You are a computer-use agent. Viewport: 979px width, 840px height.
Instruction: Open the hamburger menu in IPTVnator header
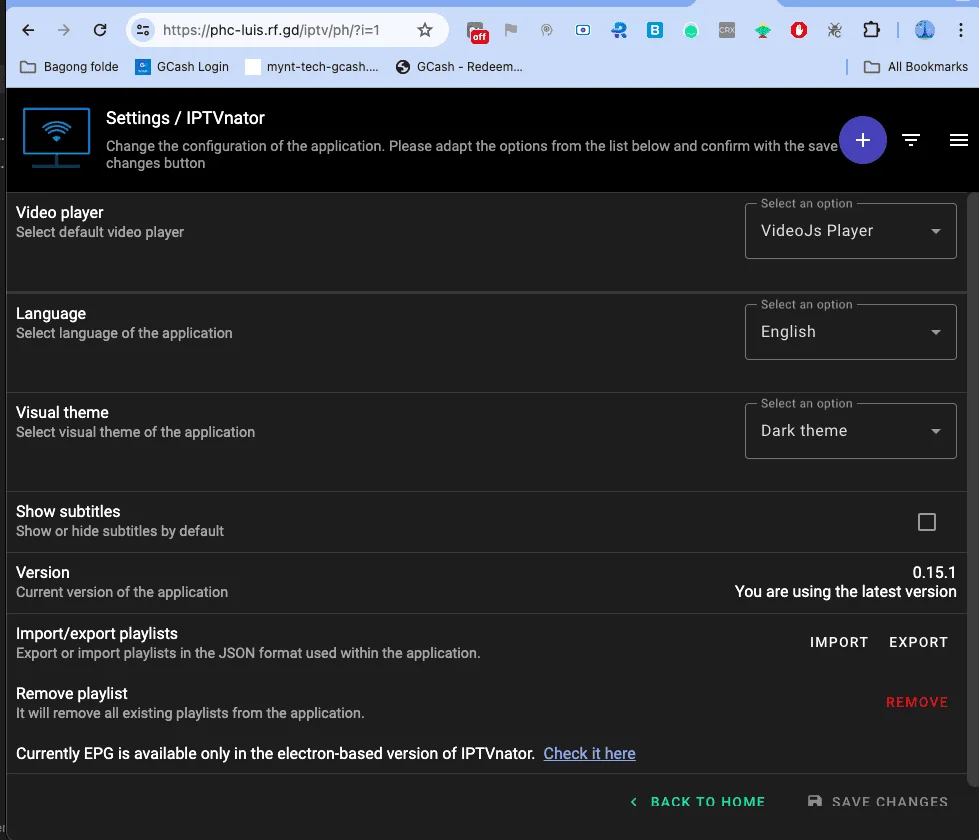958,140
